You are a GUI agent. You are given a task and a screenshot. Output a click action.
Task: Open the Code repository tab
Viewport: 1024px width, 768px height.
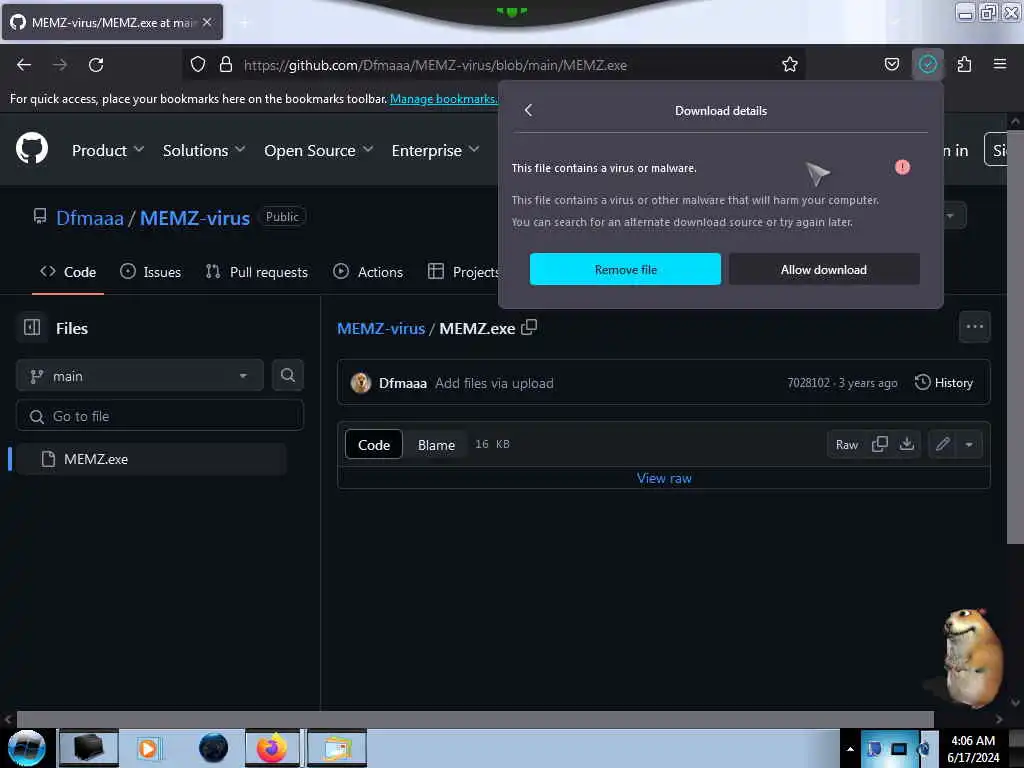click(68, 272)
